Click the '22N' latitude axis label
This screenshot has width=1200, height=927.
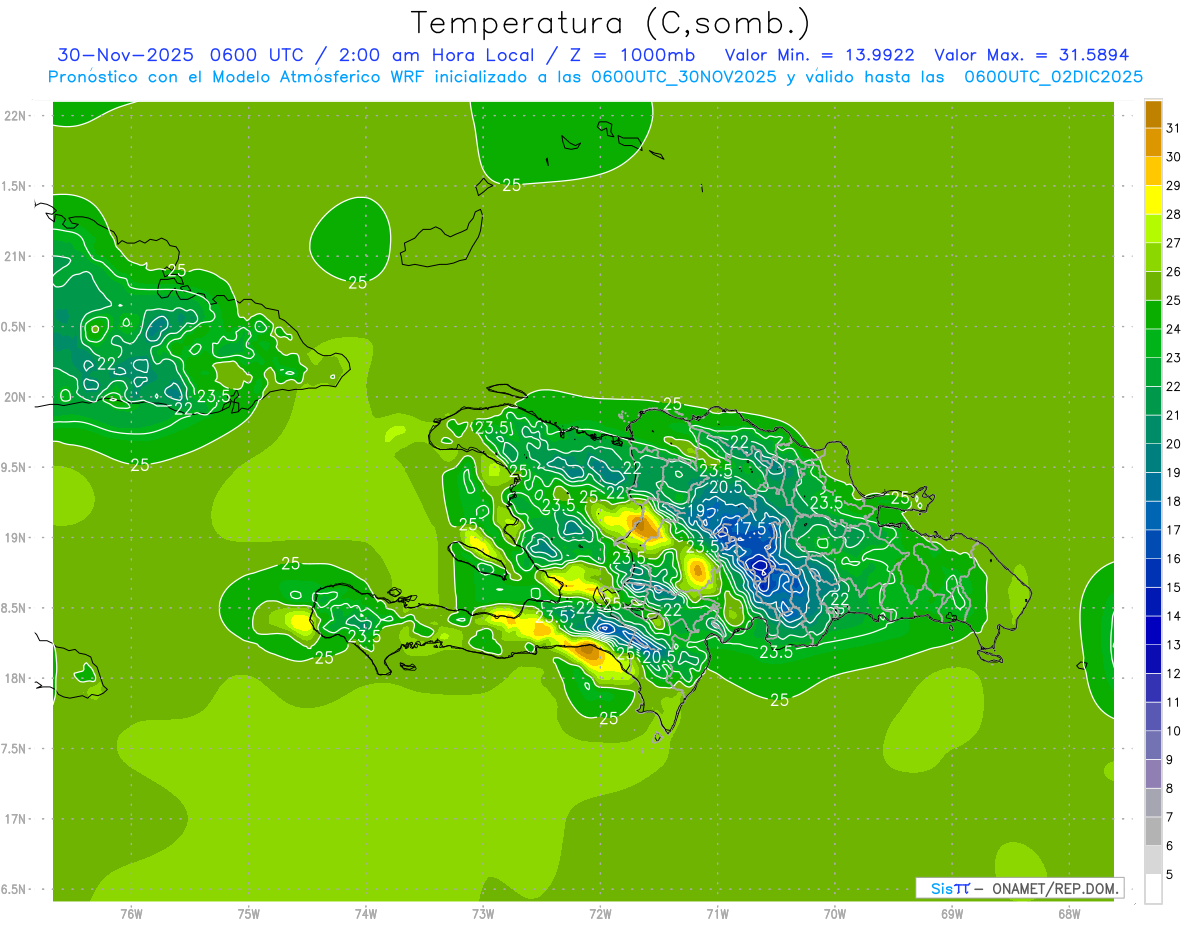[x=15, y=116]
